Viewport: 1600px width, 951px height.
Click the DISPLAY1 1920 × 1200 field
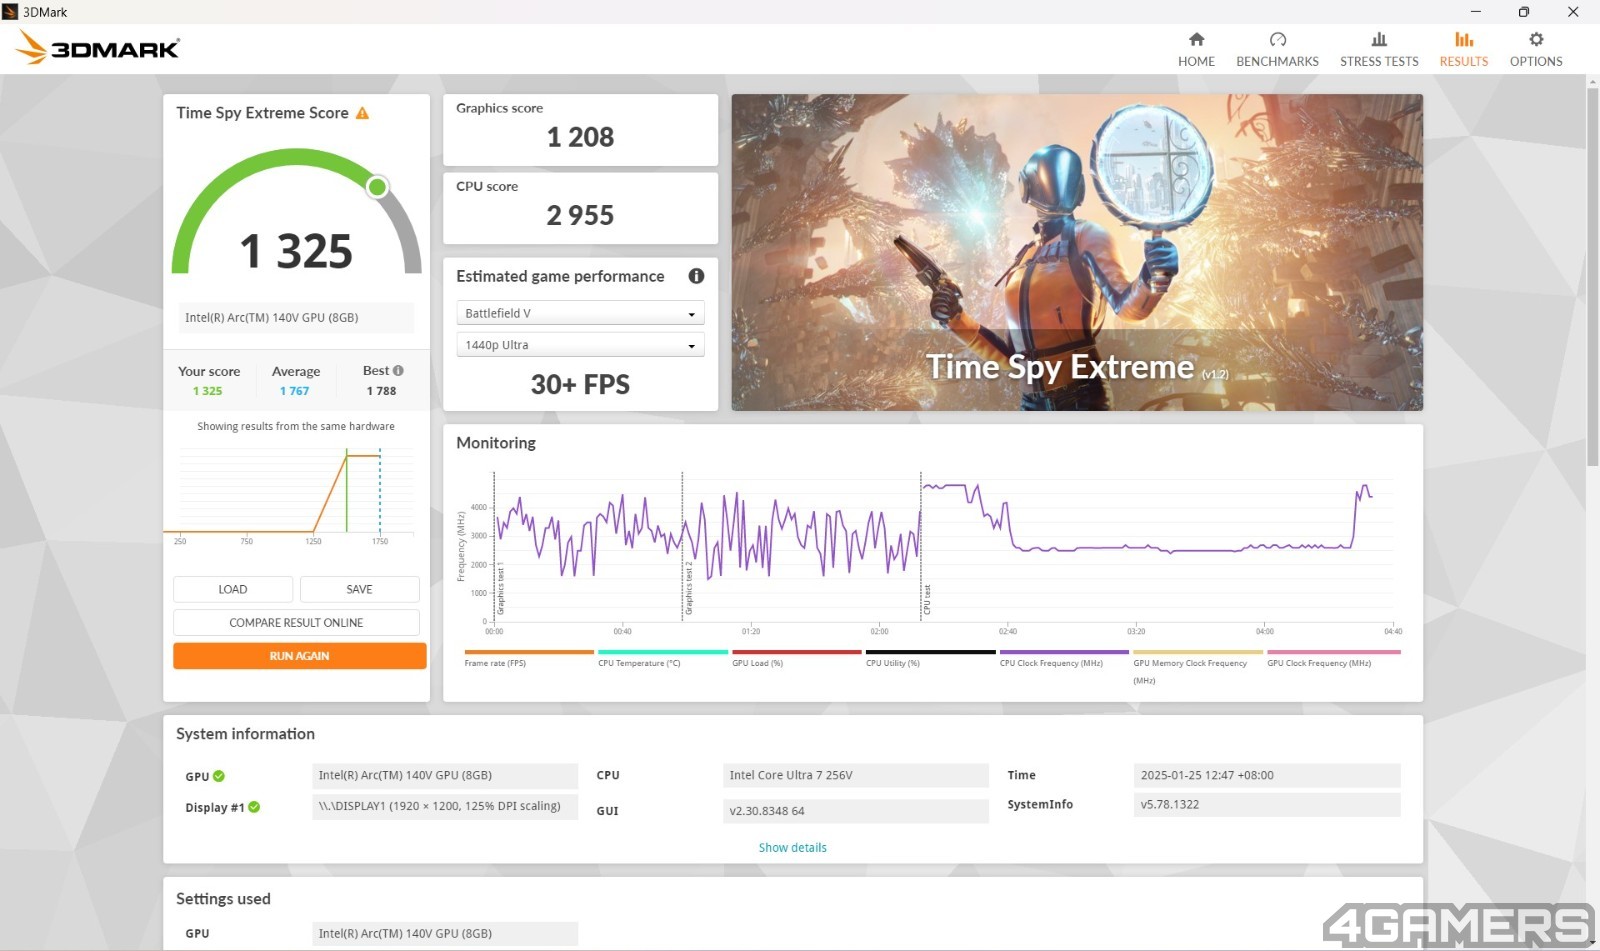445,806
